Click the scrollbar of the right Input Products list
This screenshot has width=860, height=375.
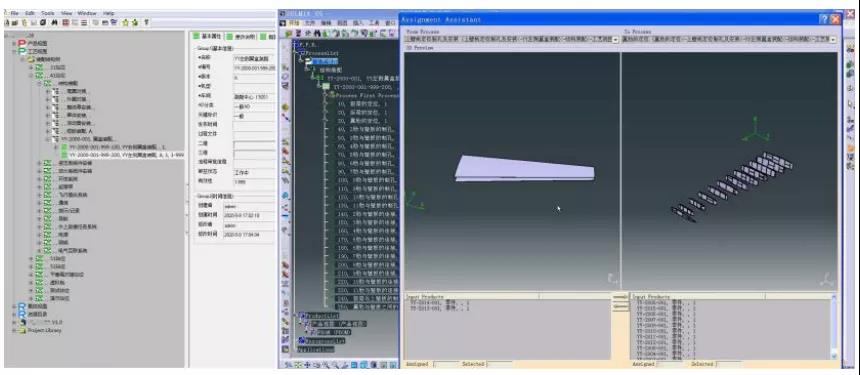(834, 326)
